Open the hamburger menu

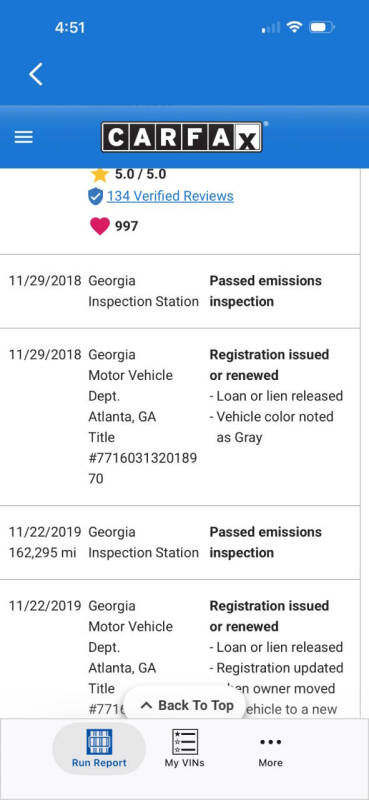coord(23,137)
